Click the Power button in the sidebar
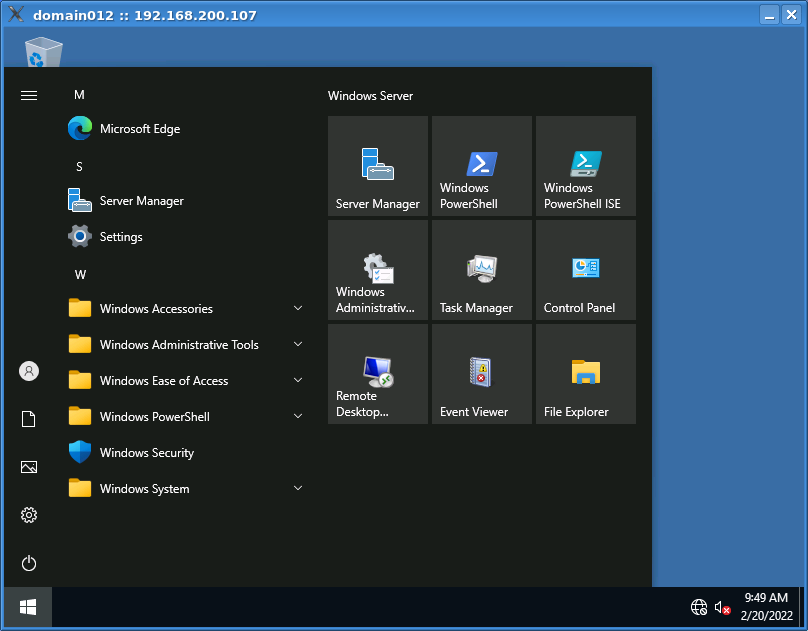Screen dimensions: 808x631 [x=29, y=563]
